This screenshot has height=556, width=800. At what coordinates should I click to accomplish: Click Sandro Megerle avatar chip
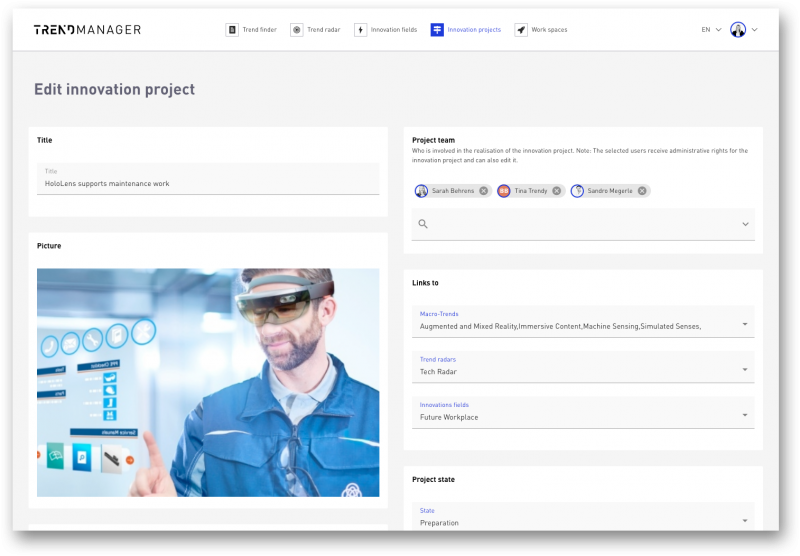(x=577, y=191)
